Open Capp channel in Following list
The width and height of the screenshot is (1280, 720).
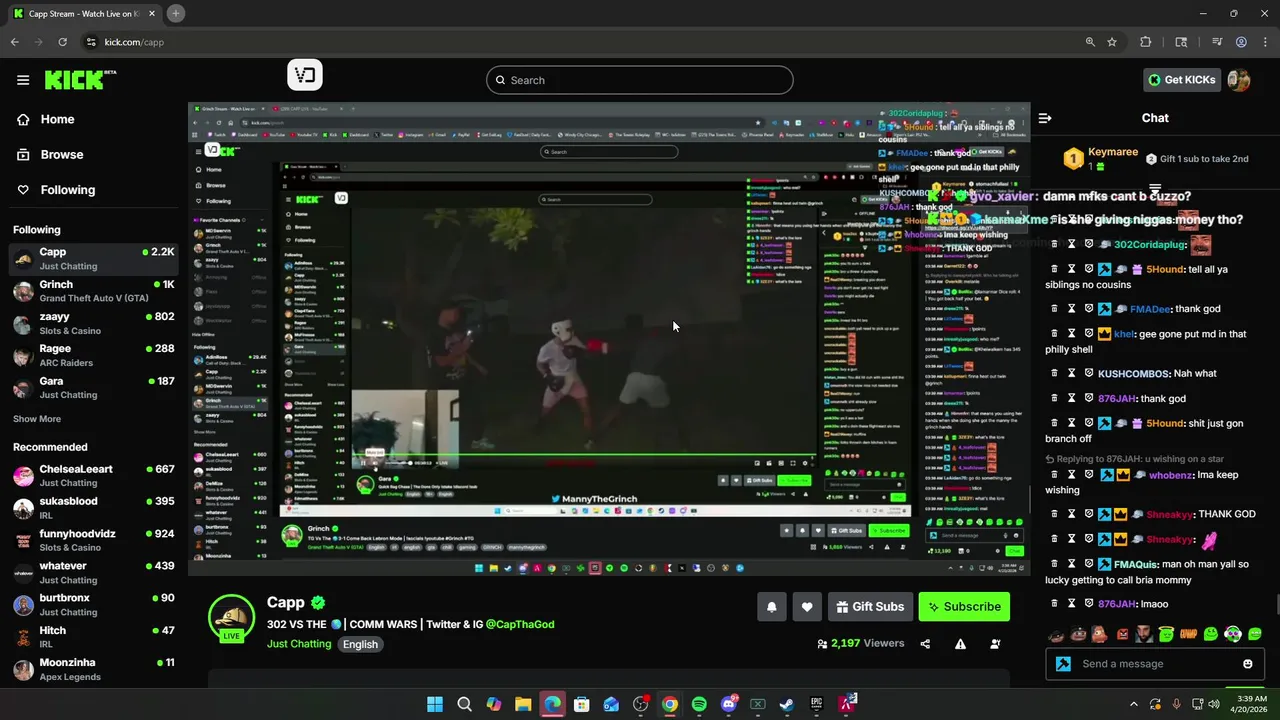point(94,259)
